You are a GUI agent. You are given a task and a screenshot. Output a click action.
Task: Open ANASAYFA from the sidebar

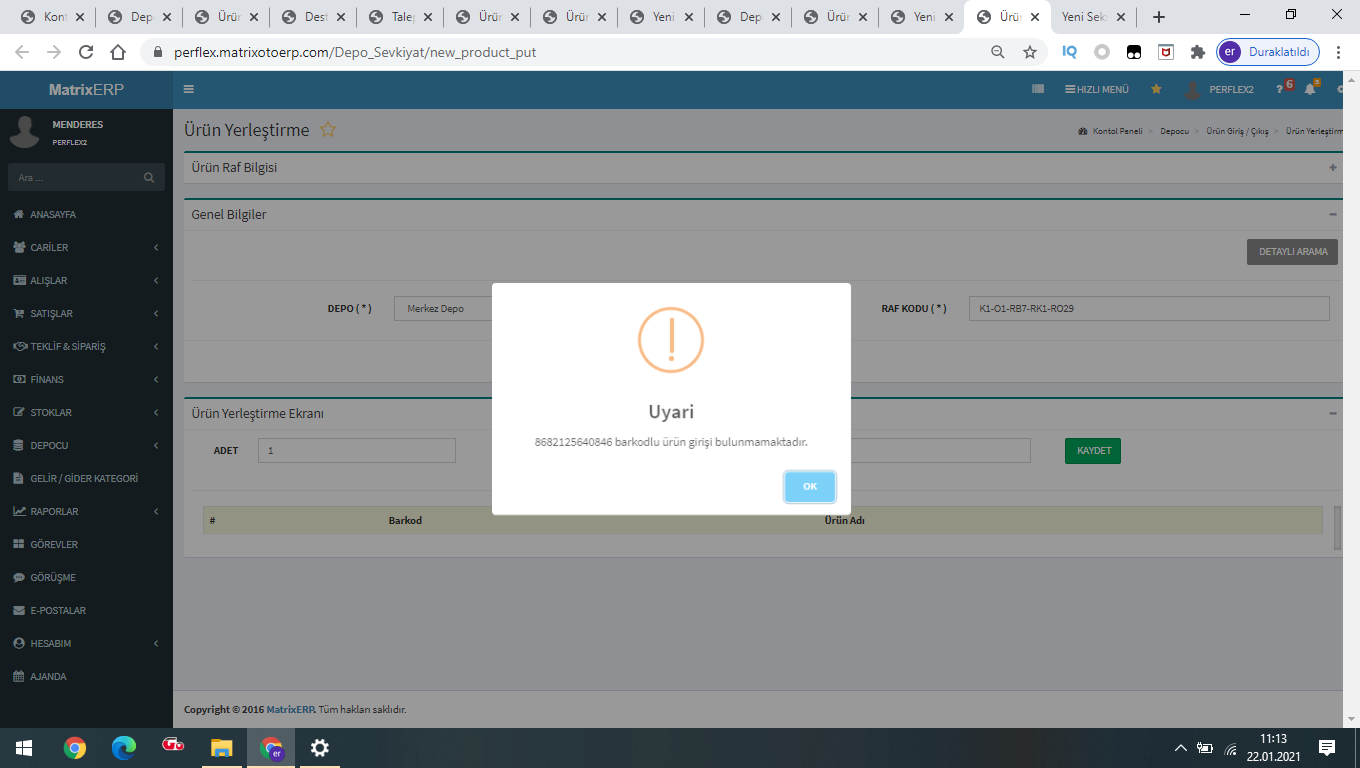click(53, 214)
